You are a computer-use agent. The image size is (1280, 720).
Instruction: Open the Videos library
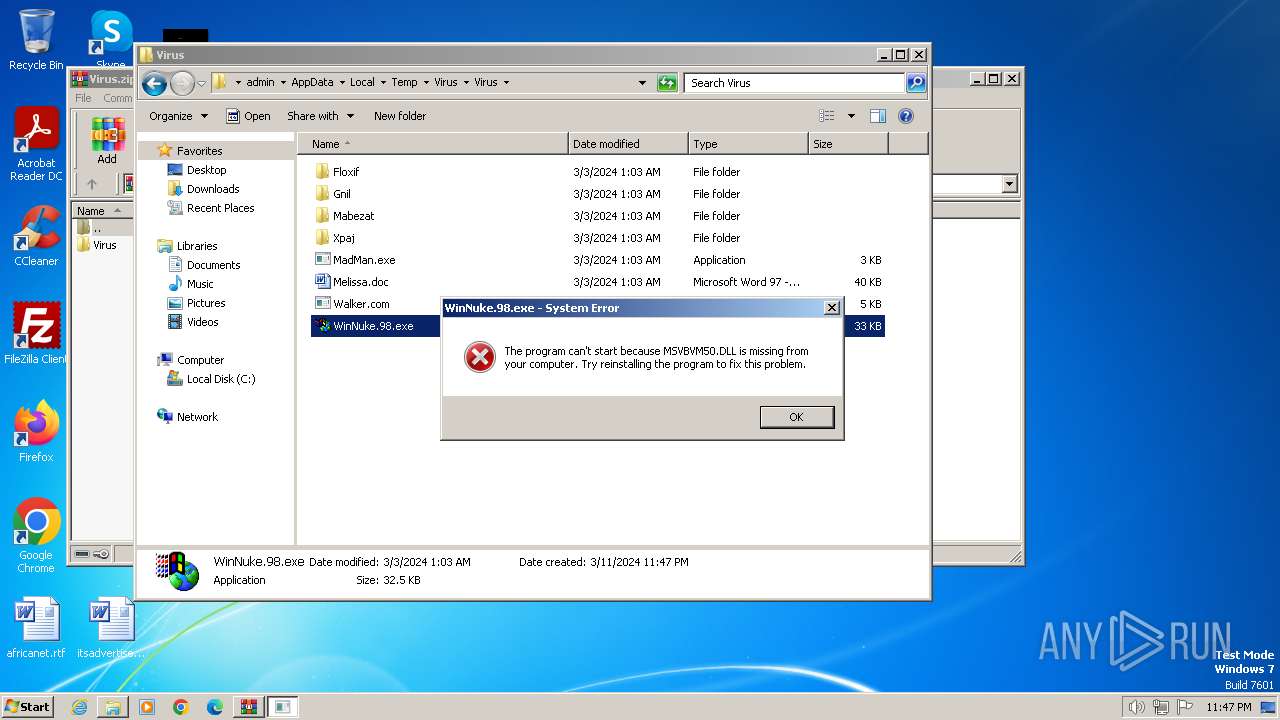[202, 322]
